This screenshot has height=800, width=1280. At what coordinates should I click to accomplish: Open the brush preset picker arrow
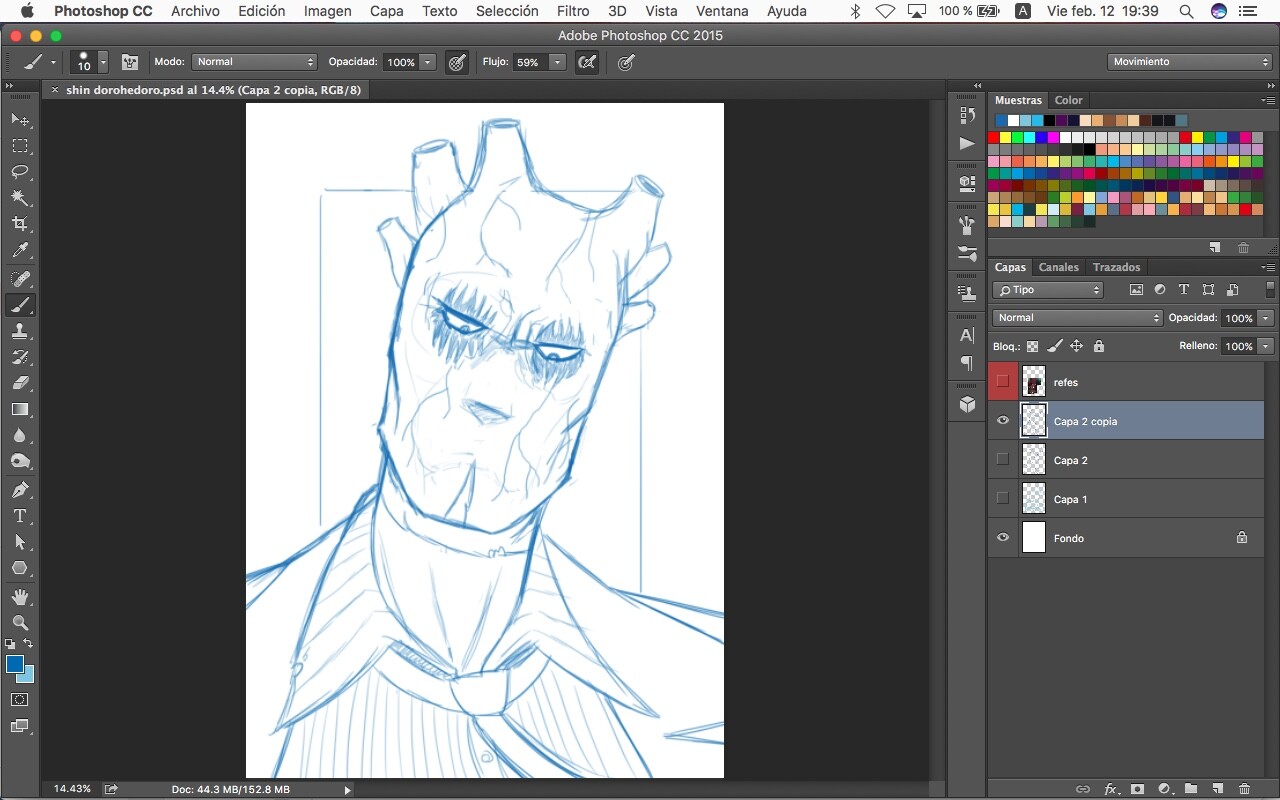click(x=103, y=62)
